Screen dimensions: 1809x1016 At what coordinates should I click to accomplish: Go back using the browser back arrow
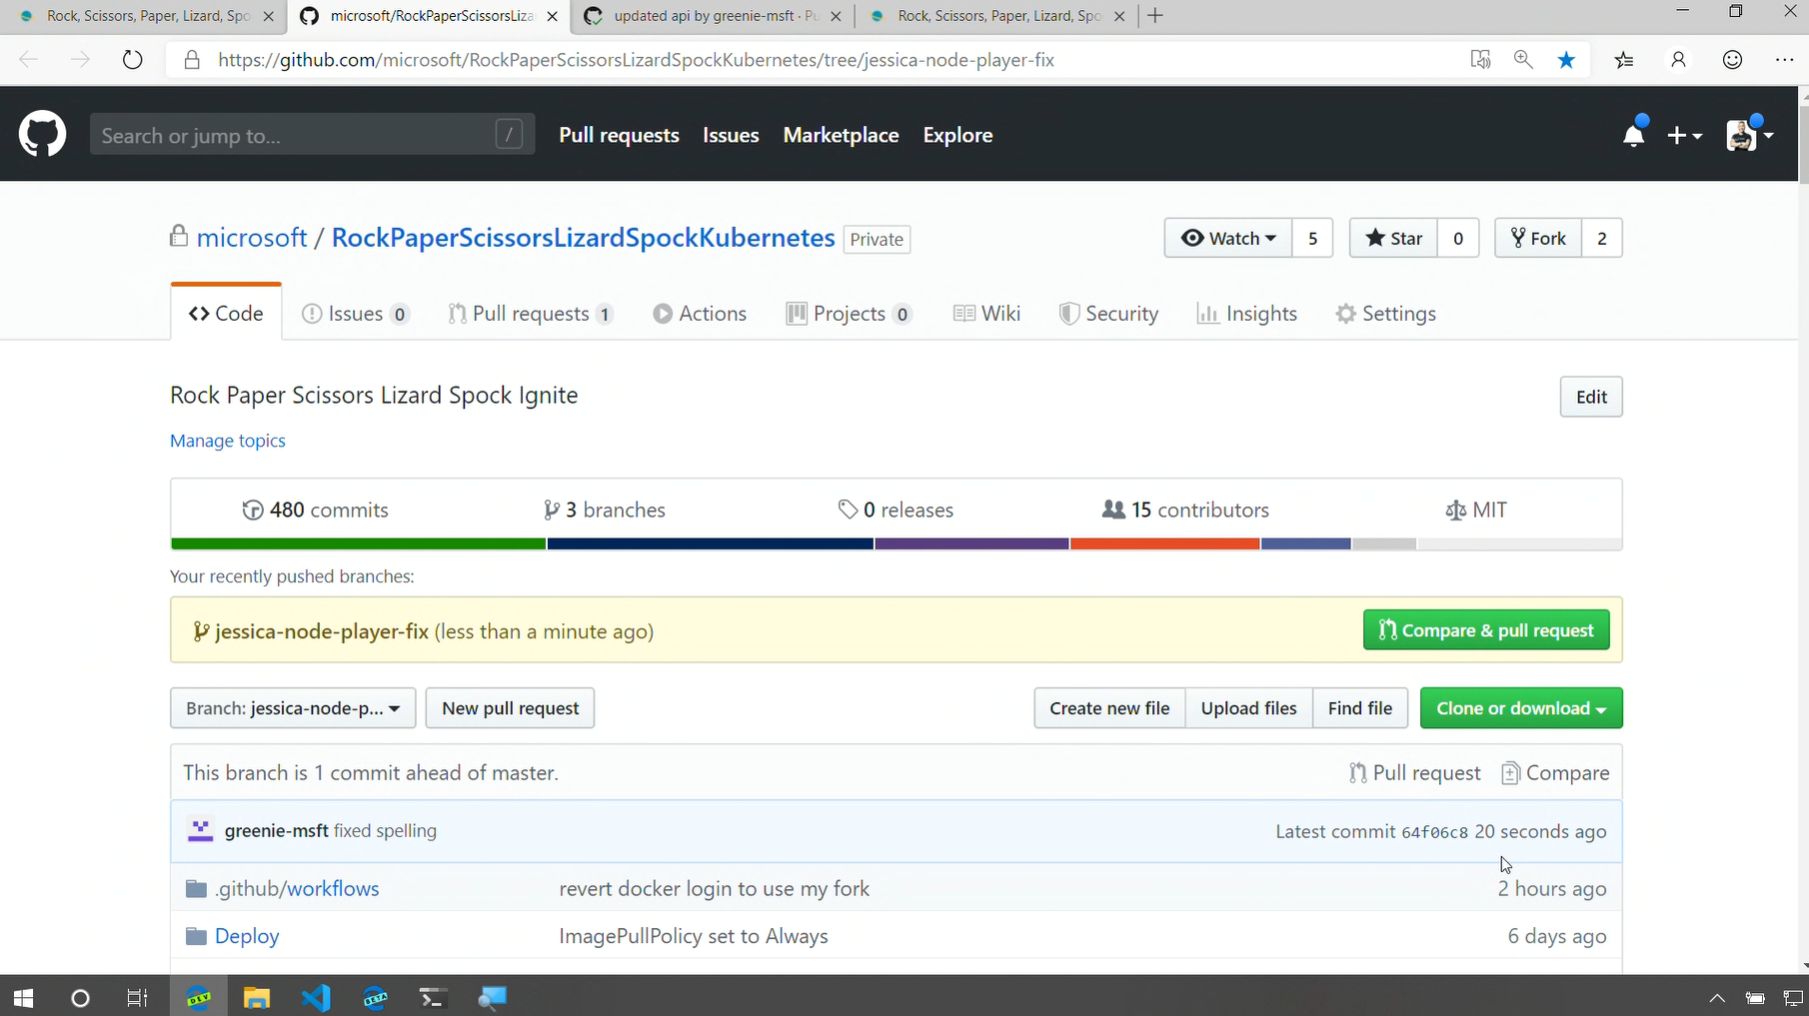29,60
